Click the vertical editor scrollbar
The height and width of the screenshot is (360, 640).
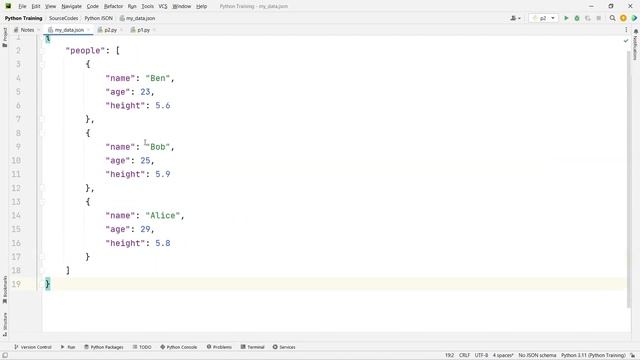pos(629,180)
